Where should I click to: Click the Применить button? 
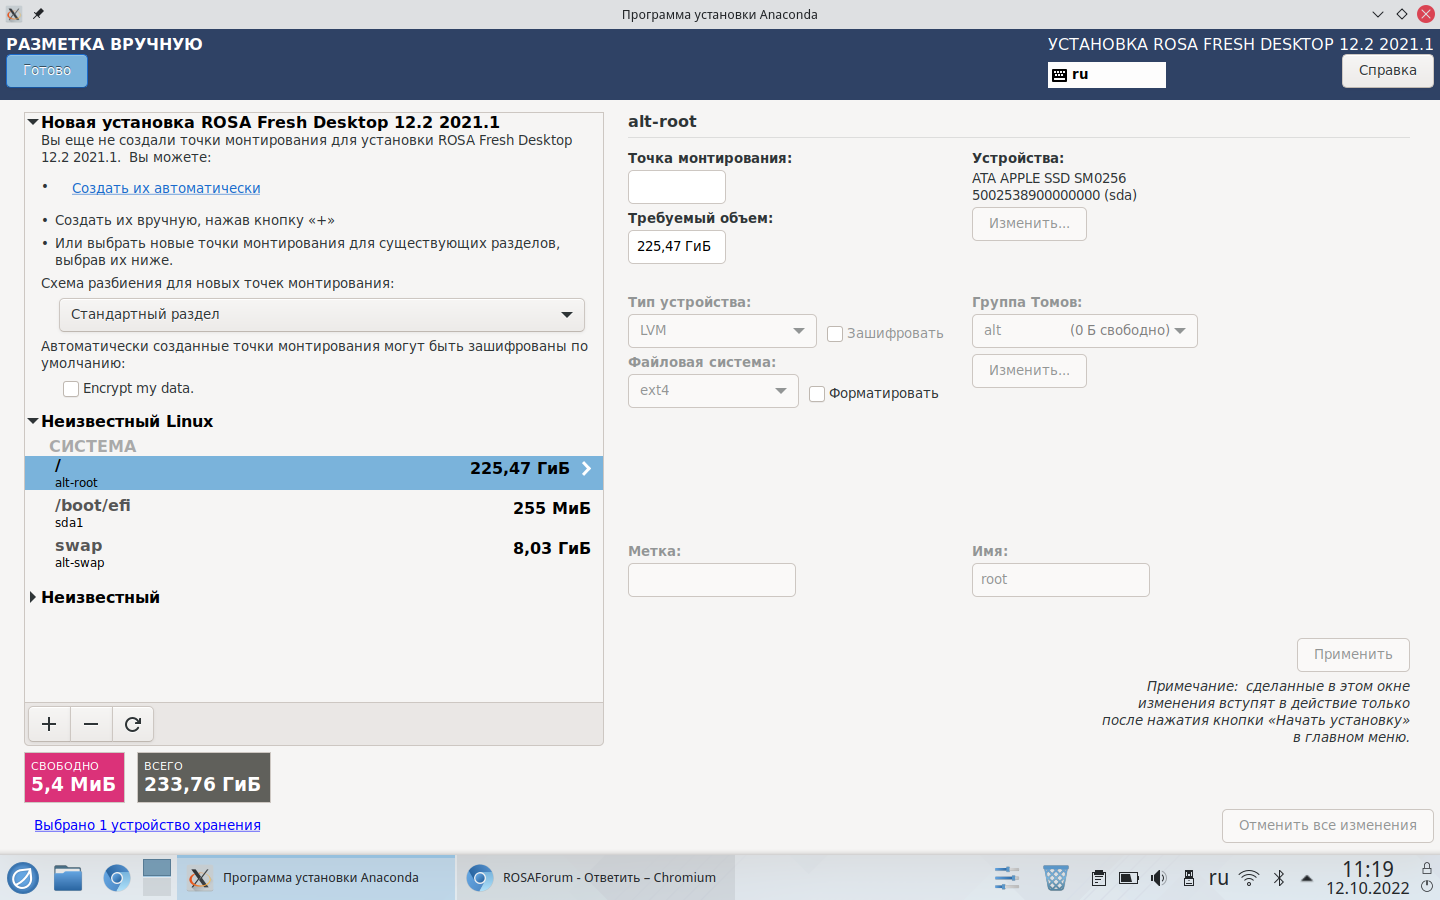[1353, 655]
